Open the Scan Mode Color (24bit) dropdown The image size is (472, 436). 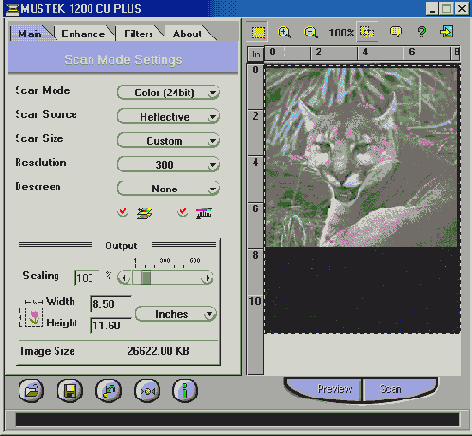168,93
